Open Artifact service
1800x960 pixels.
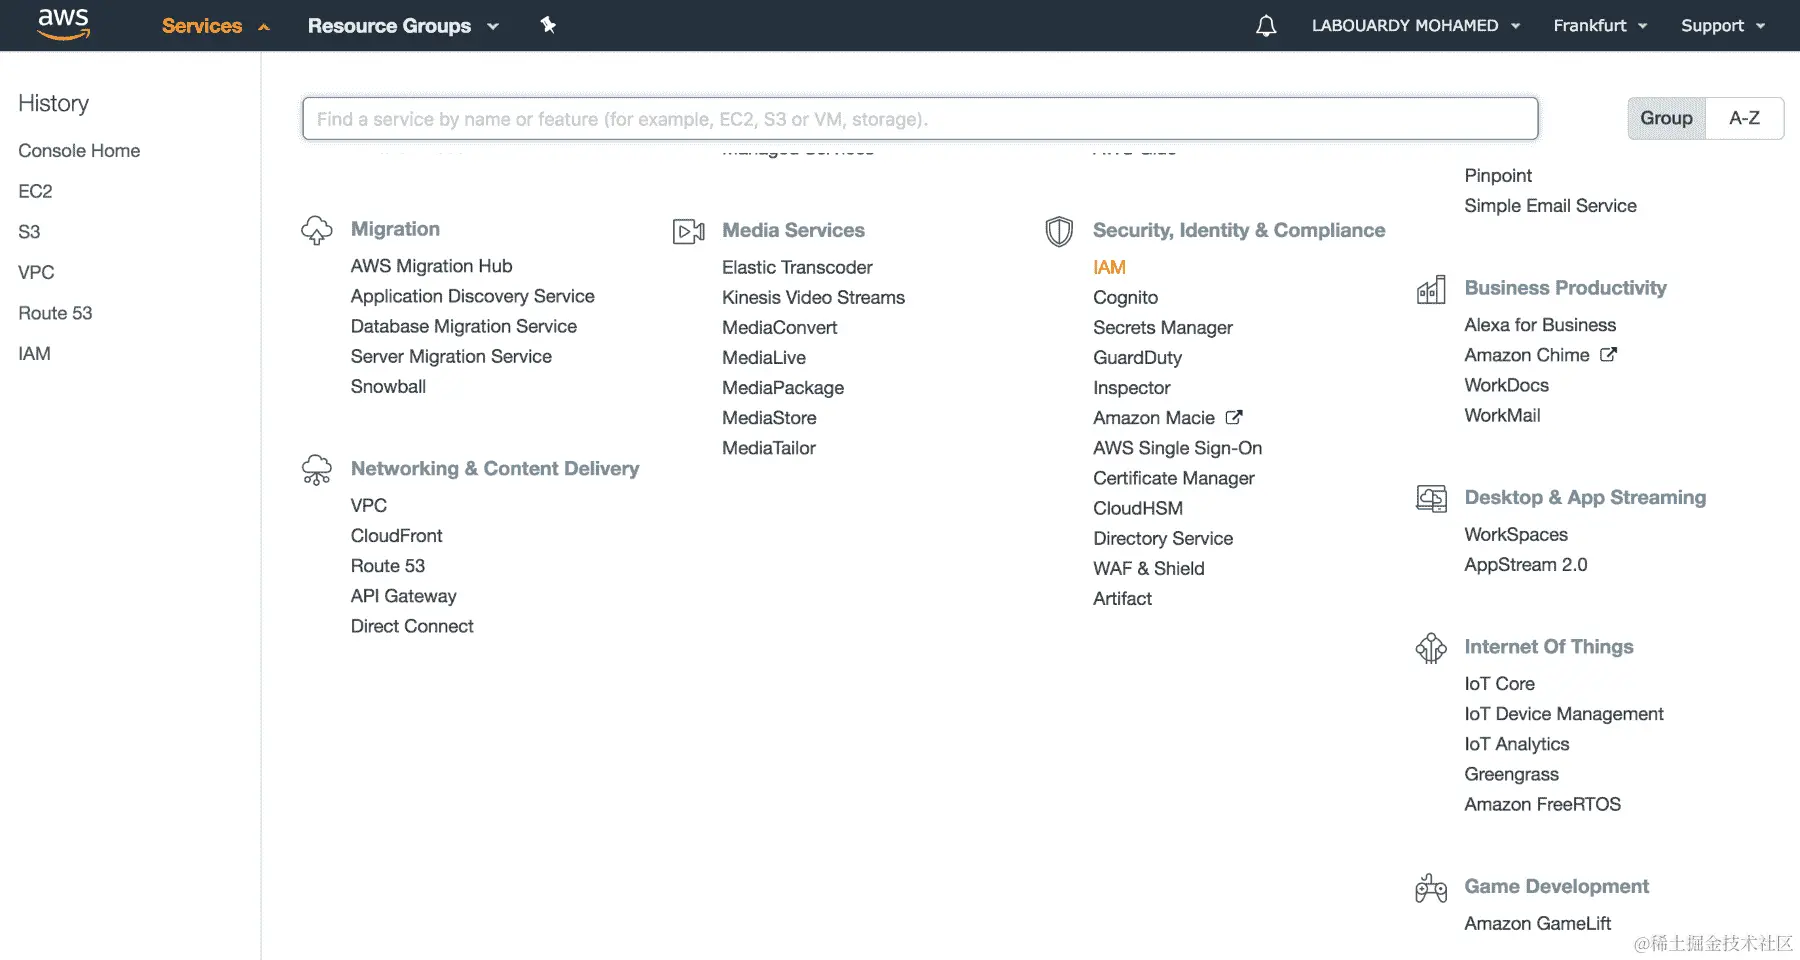1122,598
